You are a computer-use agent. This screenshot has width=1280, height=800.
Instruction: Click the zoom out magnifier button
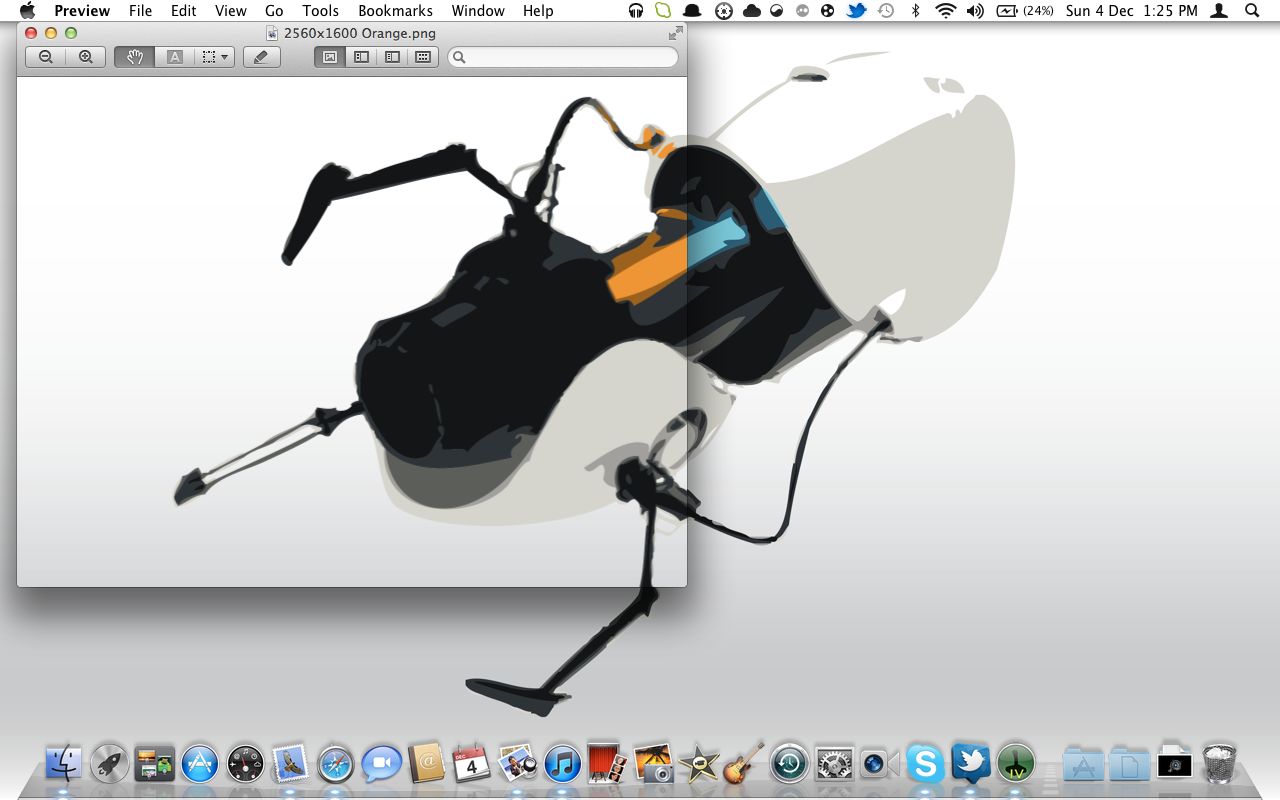pyautogui.click(x=46, y=57)
